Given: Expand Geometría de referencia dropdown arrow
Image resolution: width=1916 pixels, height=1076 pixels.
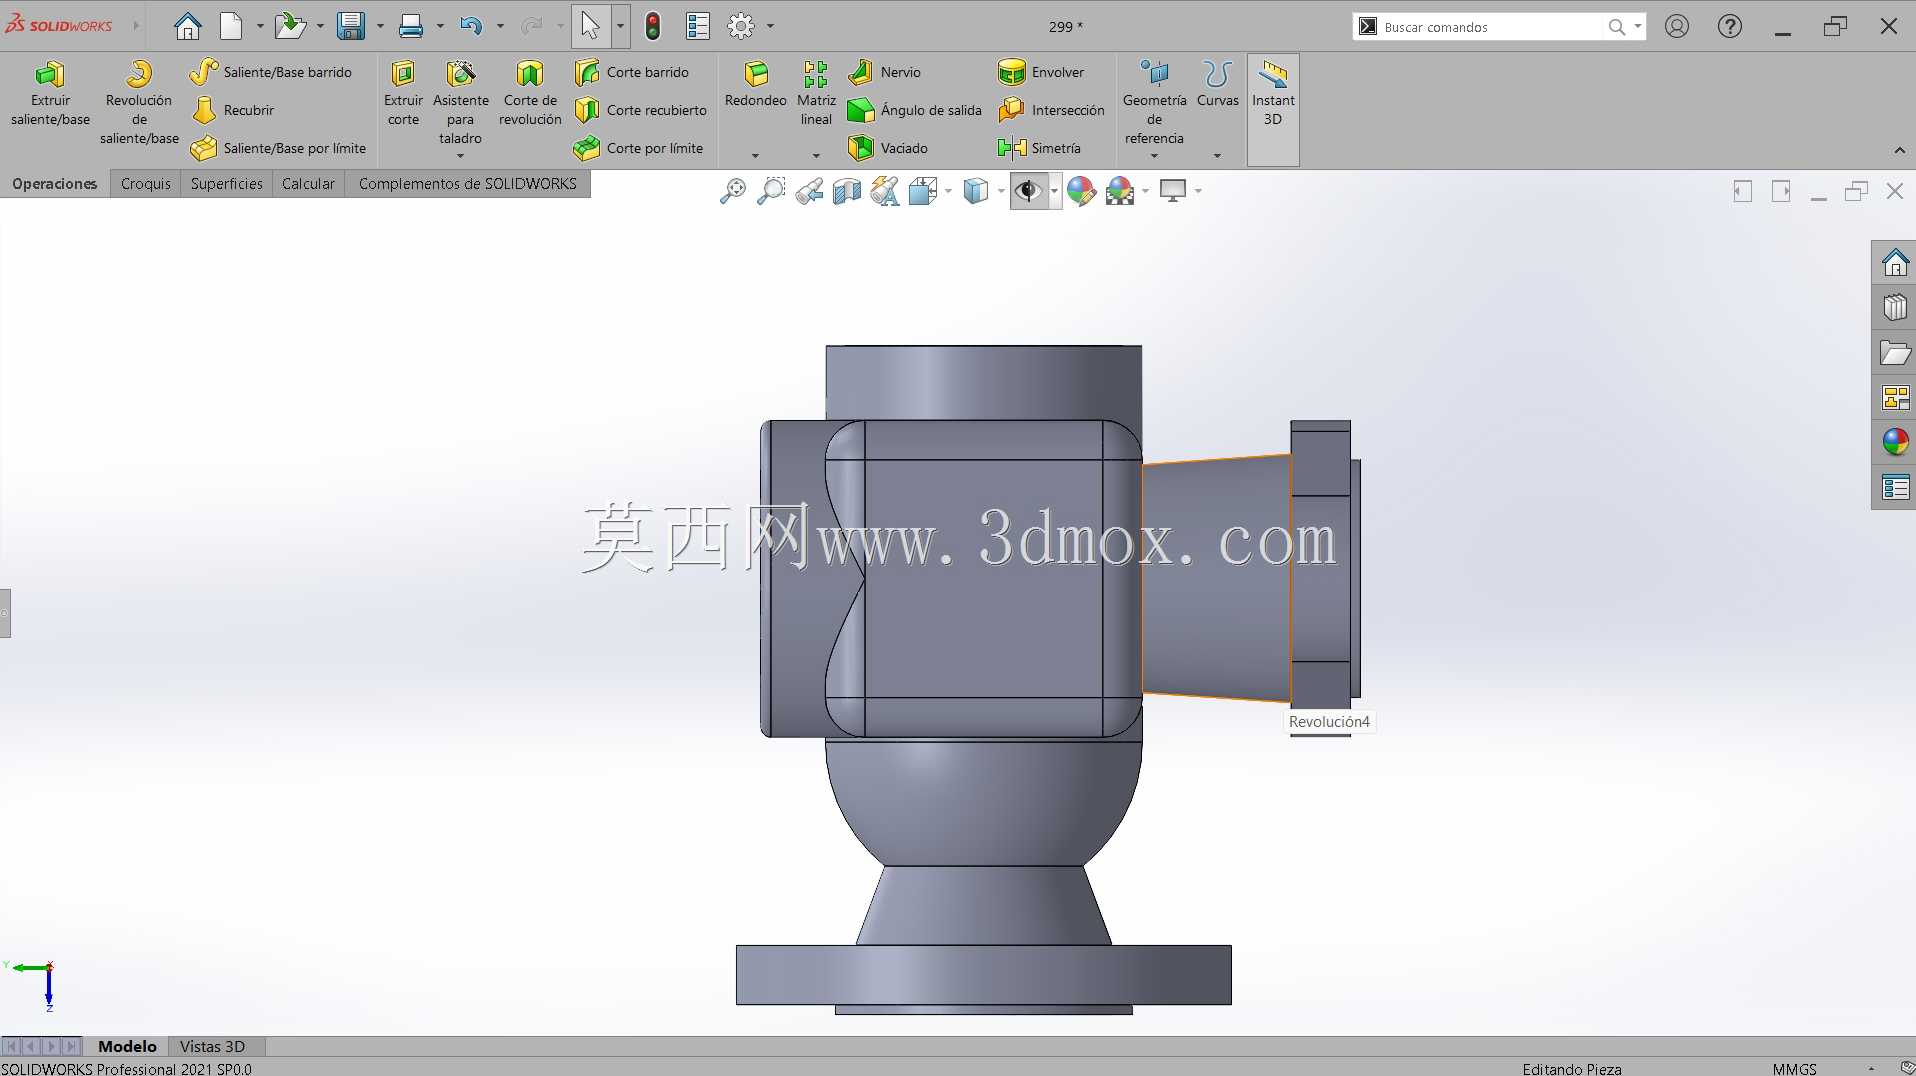Looking at the screenshot, I should pos(1154,156).
